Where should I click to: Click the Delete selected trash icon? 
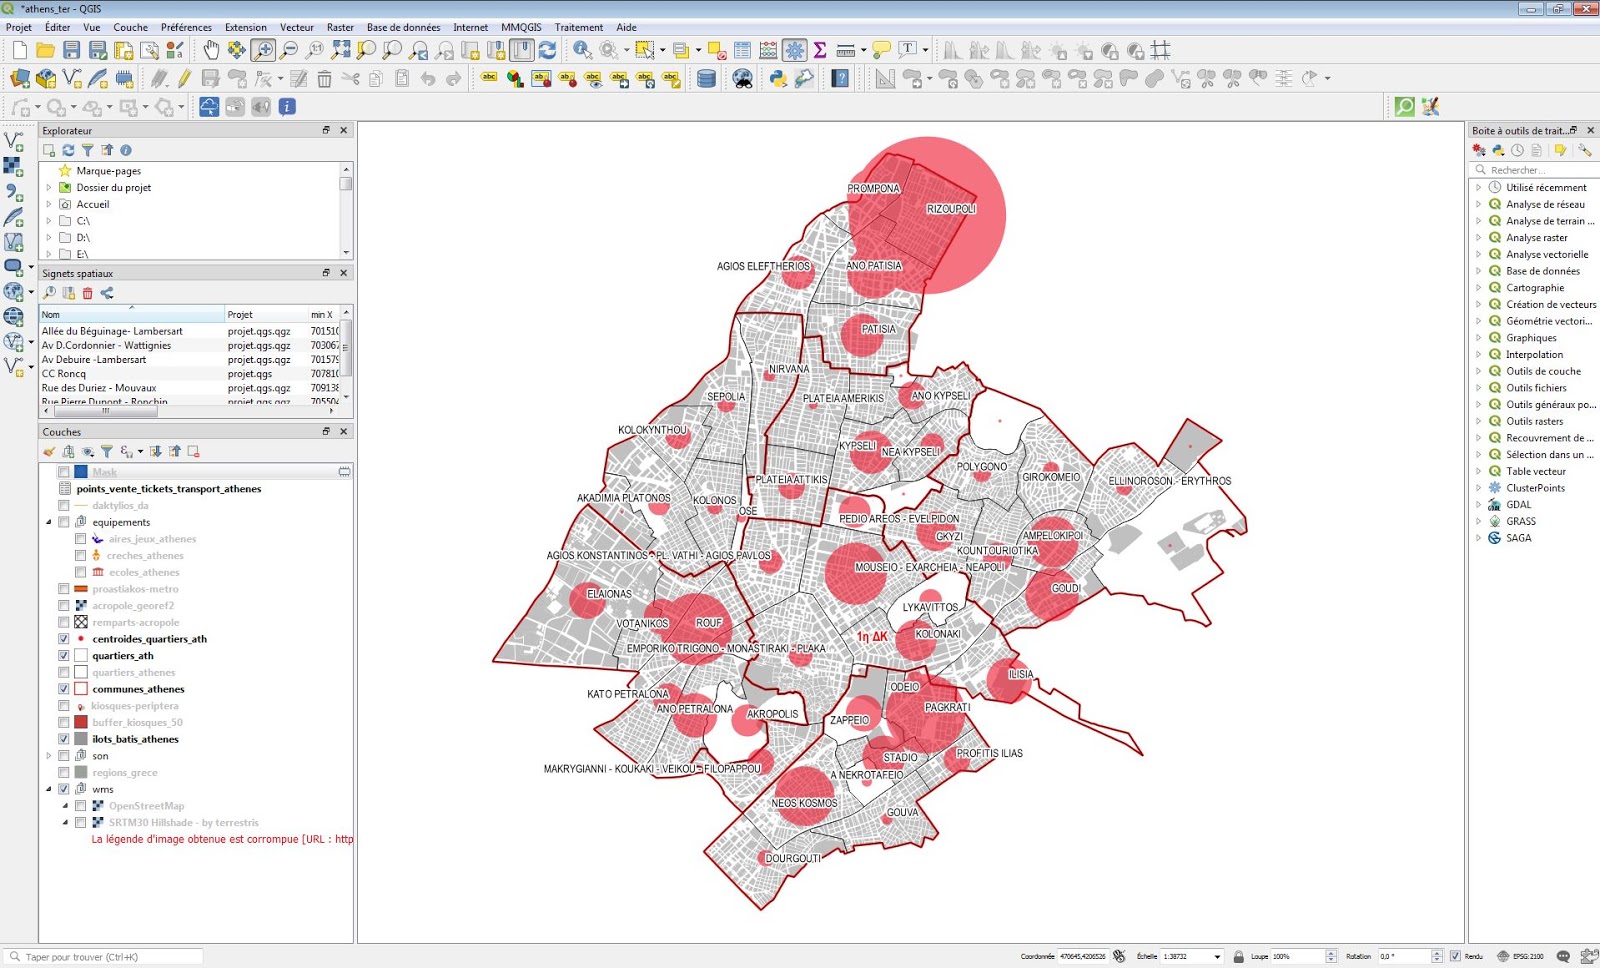(324, 78)
